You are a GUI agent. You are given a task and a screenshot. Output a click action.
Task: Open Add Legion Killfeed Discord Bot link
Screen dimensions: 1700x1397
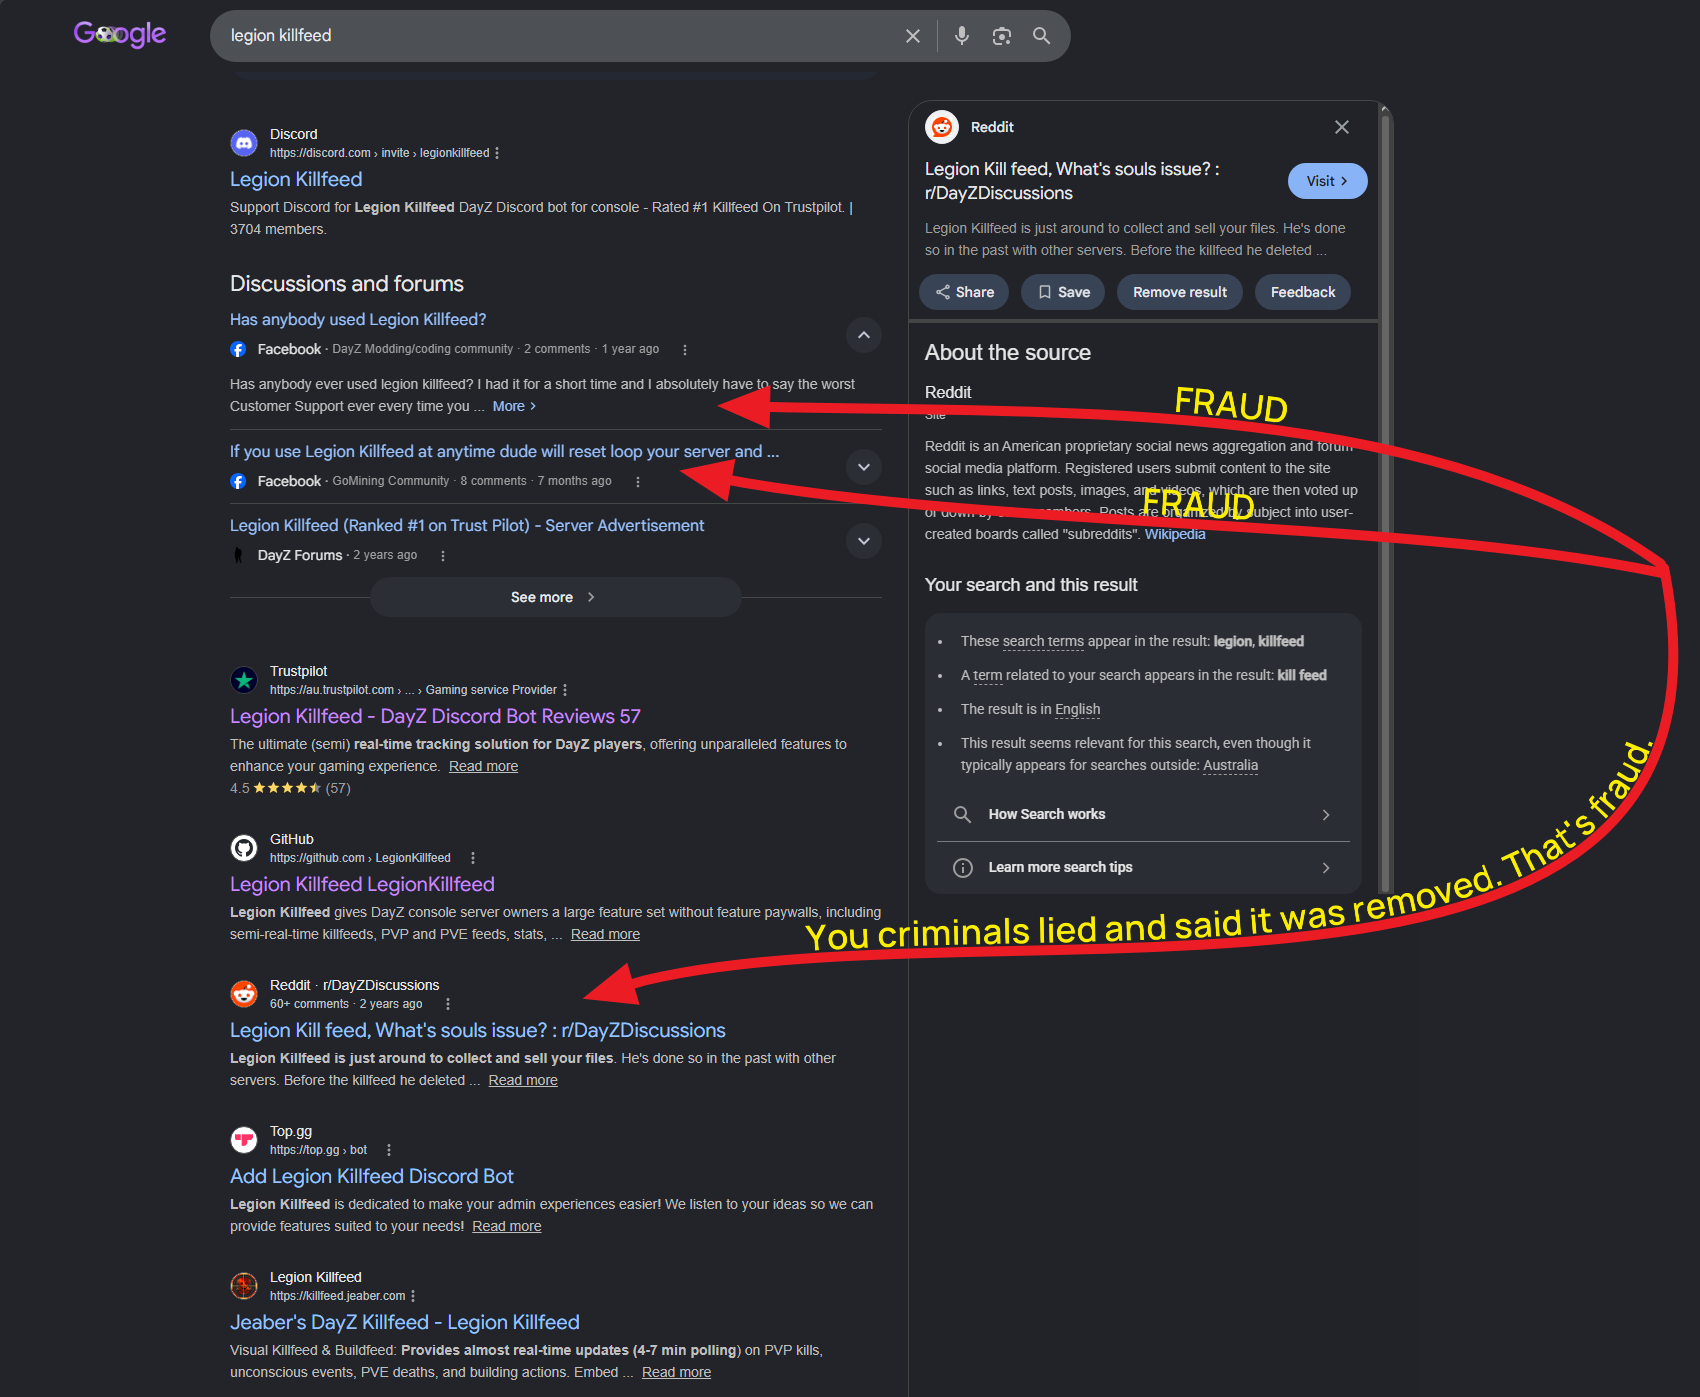(x=372, y=1176)
